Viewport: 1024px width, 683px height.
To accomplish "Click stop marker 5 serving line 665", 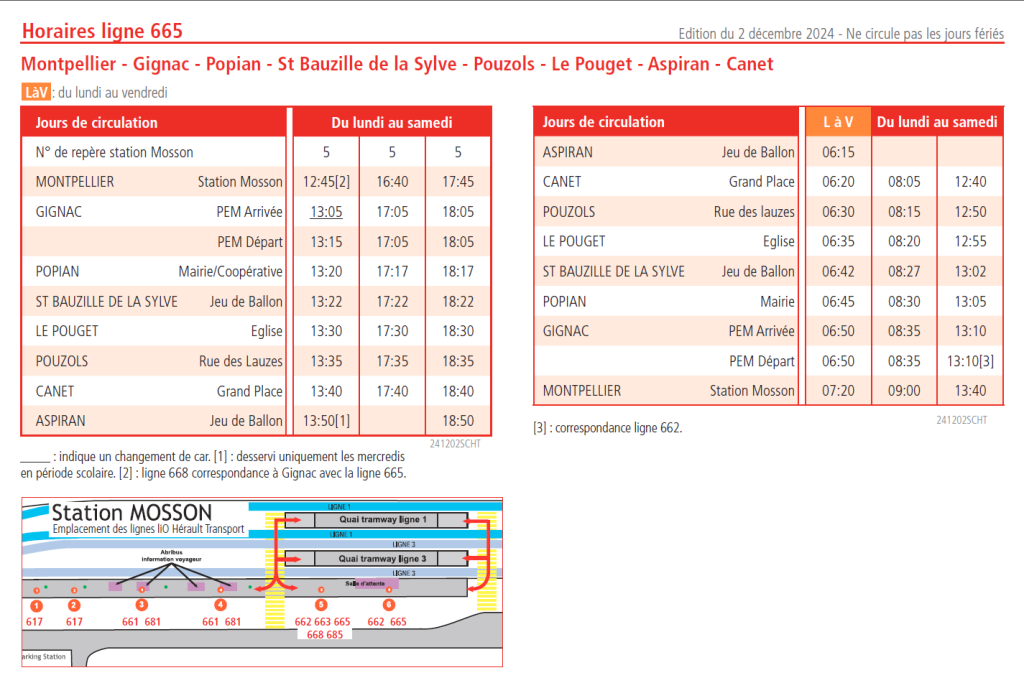I will pos(321,605).
